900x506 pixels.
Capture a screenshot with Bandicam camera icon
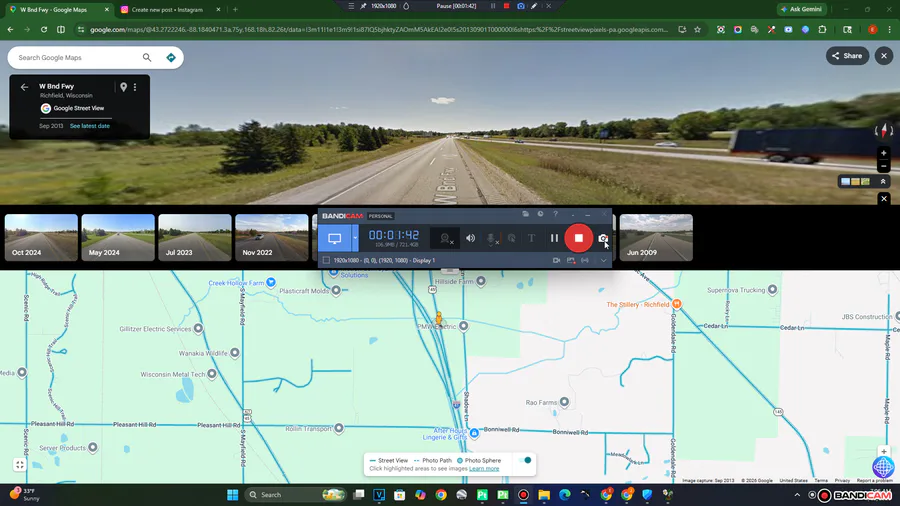(603, 238)
